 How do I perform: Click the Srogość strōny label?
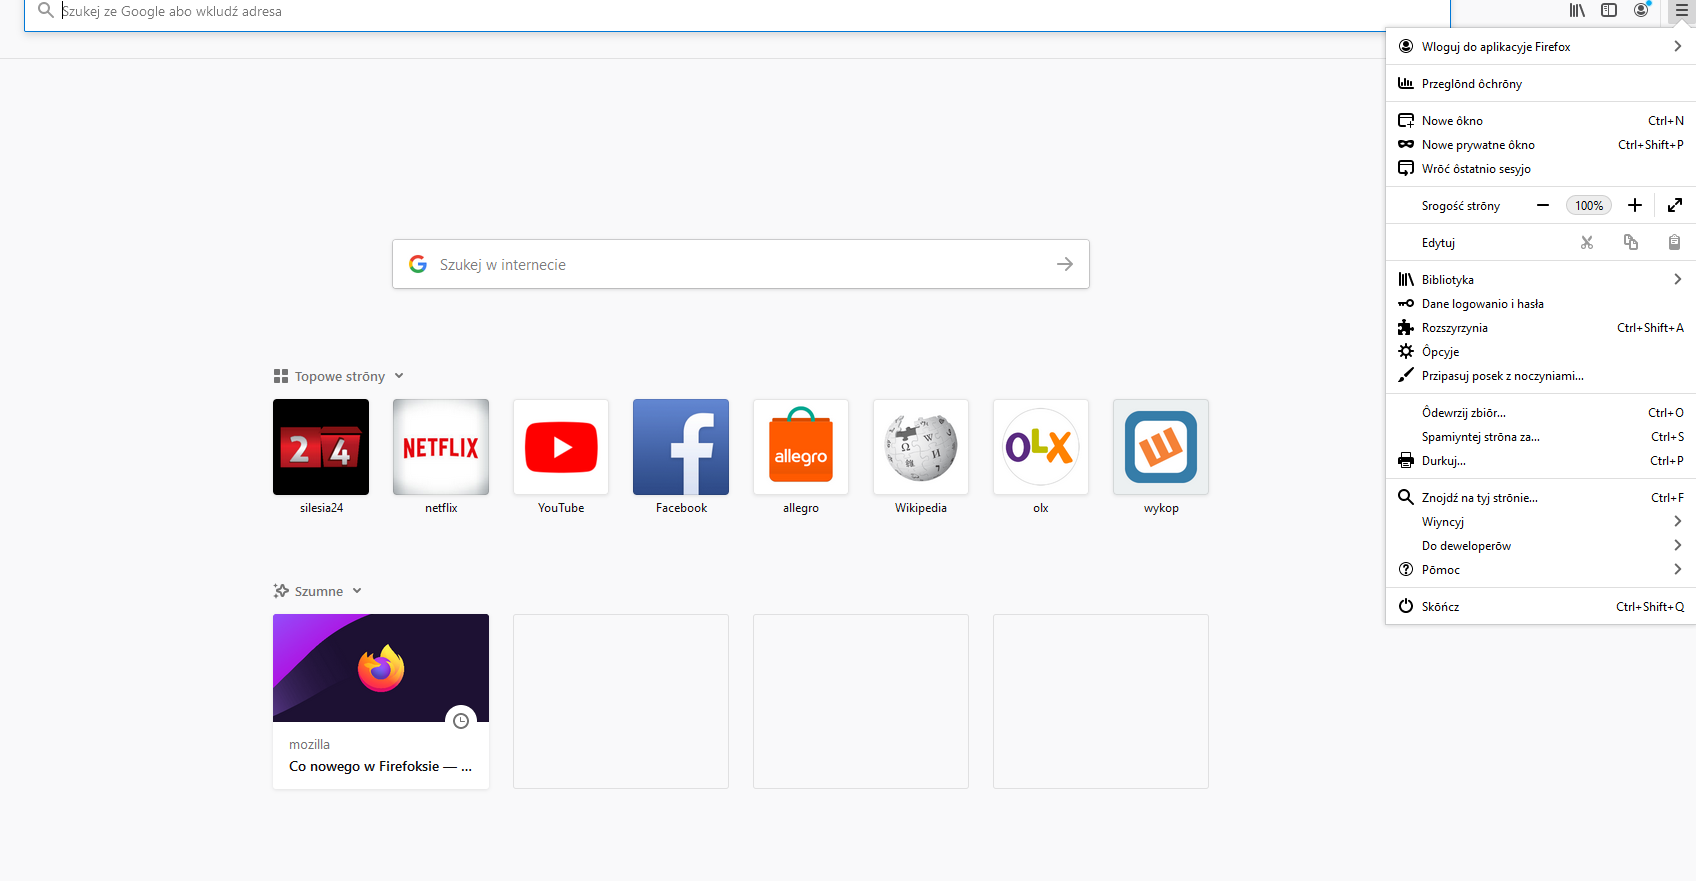1461,206
